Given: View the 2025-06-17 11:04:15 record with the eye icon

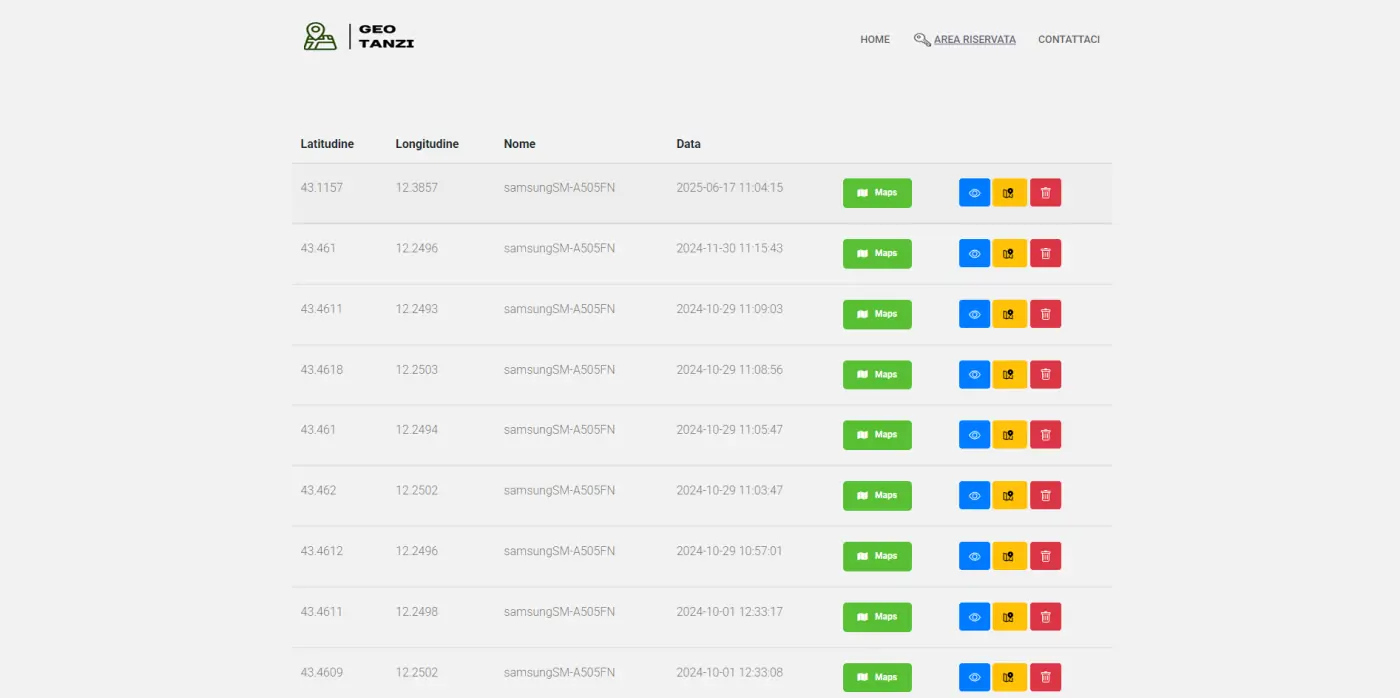Looking at the screenshot, I should pos(974,193).
